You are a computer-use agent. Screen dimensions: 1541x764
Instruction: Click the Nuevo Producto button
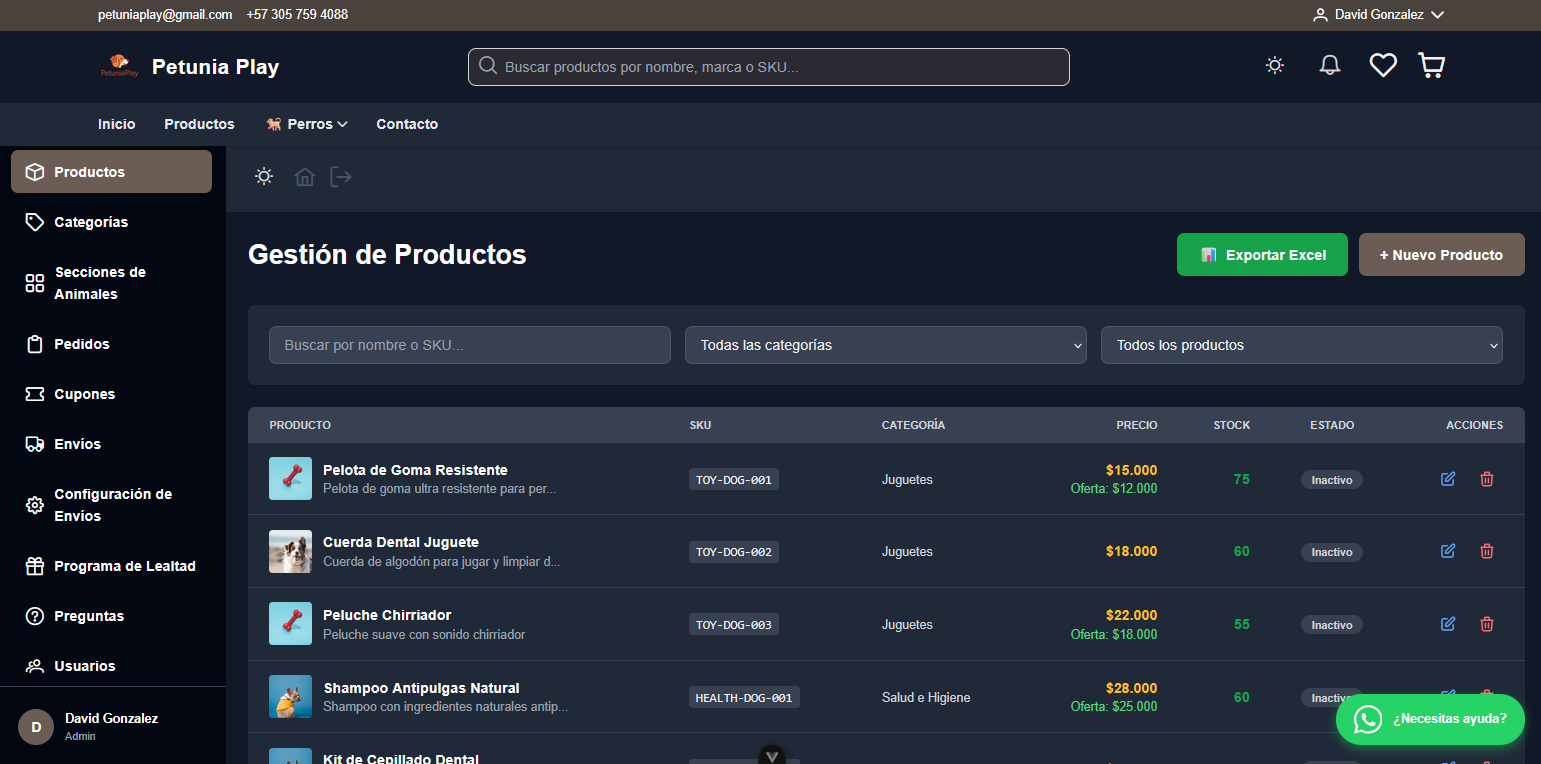1441,255
